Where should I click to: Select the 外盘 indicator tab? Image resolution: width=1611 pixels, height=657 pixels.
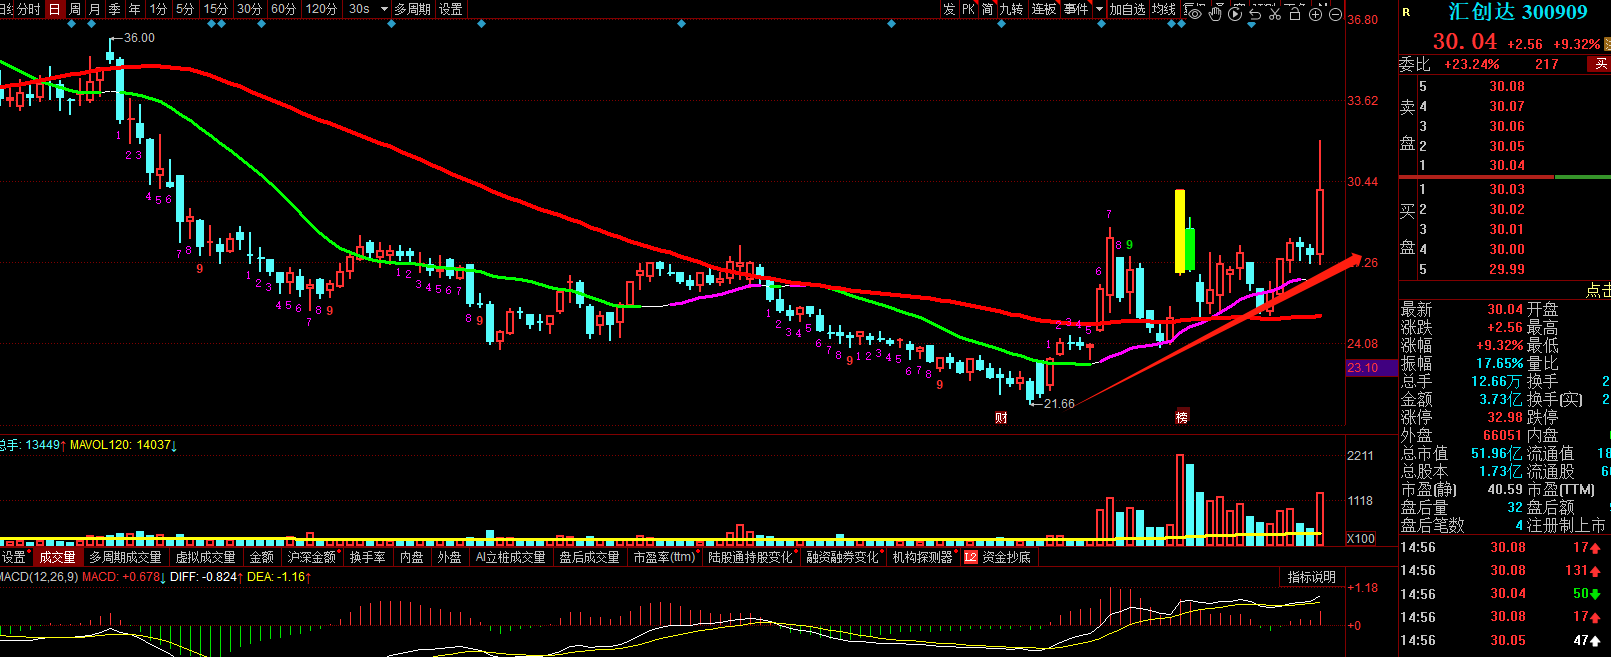[x=450, y=557]
